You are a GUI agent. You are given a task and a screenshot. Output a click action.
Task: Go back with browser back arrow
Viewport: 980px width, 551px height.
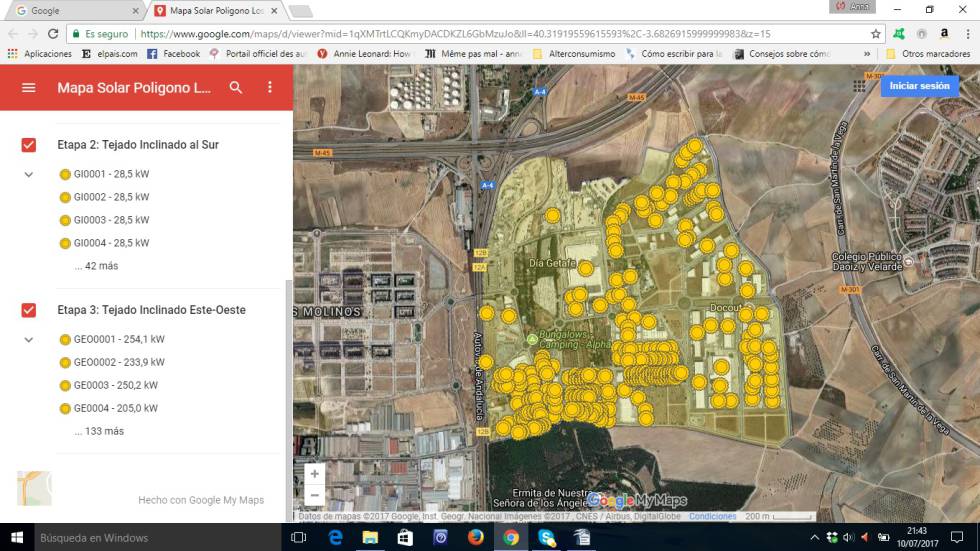coord(14,34)
